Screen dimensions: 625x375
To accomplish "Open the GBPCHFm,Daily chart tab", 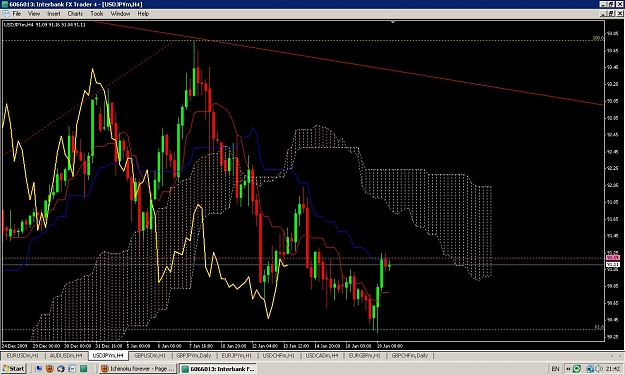I will pyautogui.click(x=410, y=355).
